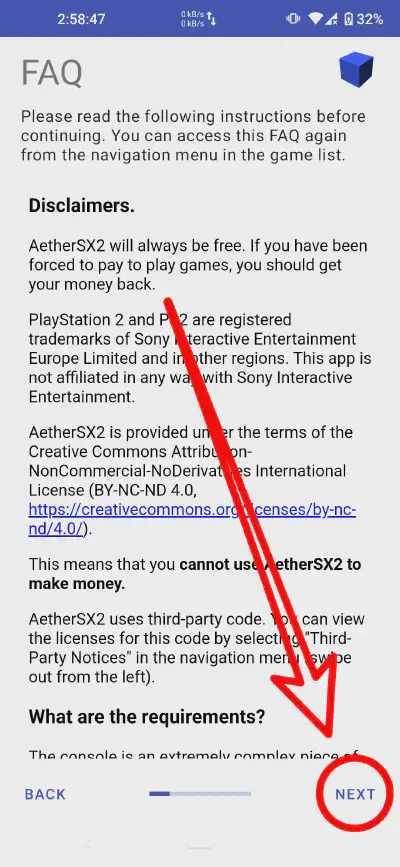Tap the system home pill at screen bottom
This screenshot has height=867, width=400.
coord(200,845)
